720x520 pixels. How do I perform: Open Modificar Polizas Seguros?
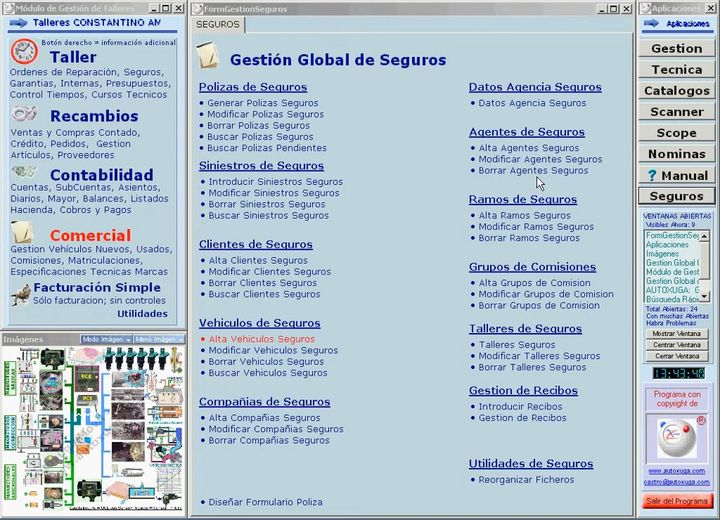point(265,114)
